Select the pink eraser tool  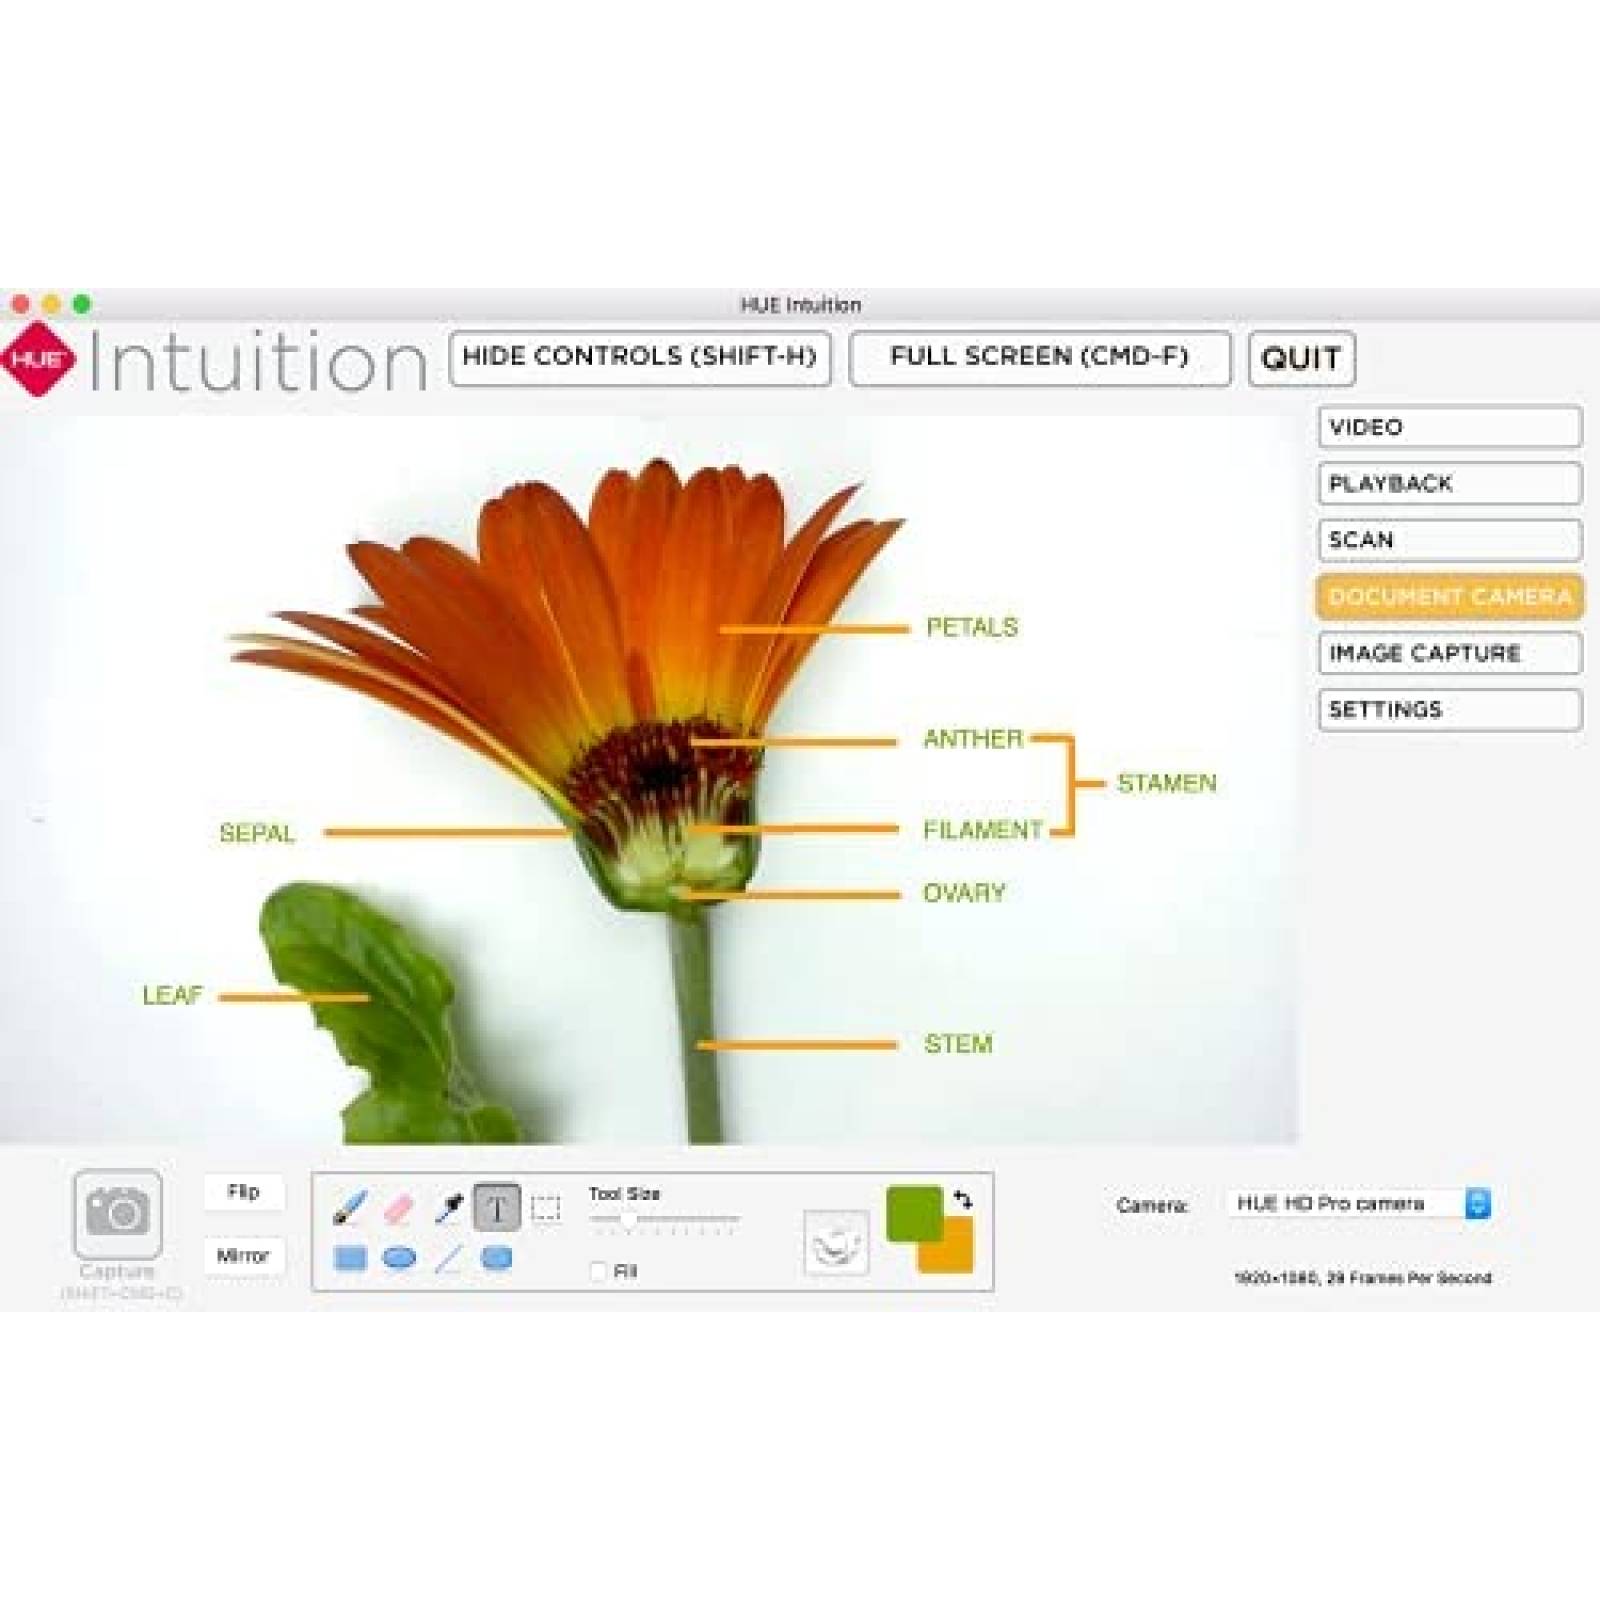398,1208
